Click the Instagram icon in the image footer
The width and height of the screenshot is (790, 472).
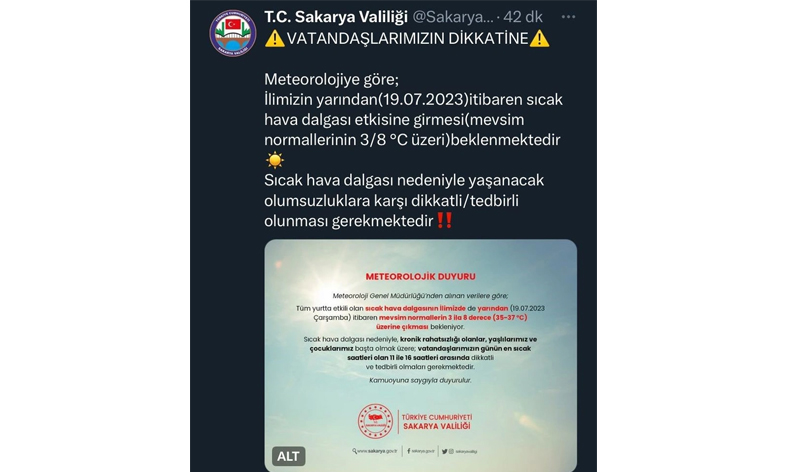pyautogui.click(x=451, y=451)
